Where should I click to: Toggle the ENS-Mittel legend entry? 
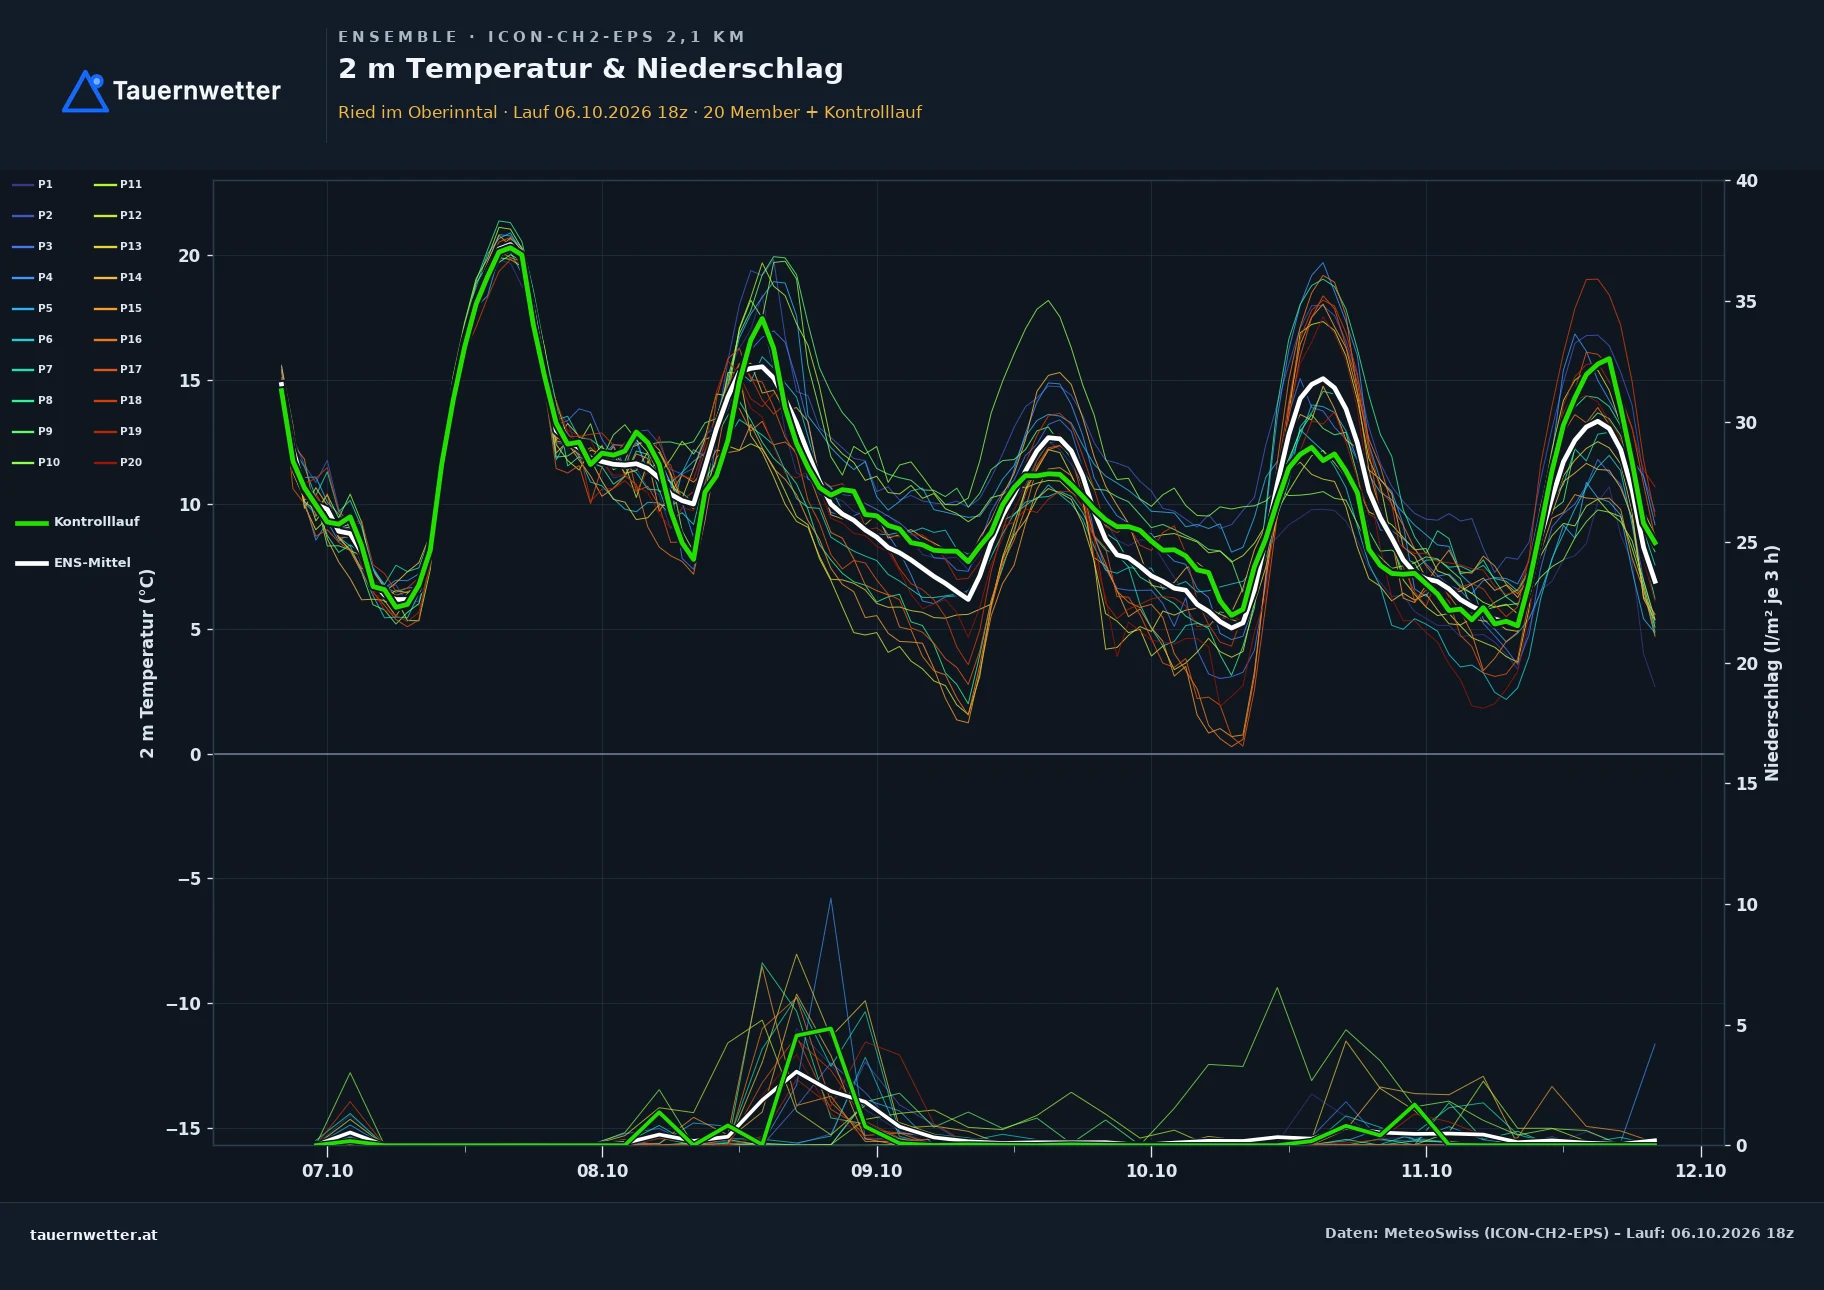pos(73,563)
